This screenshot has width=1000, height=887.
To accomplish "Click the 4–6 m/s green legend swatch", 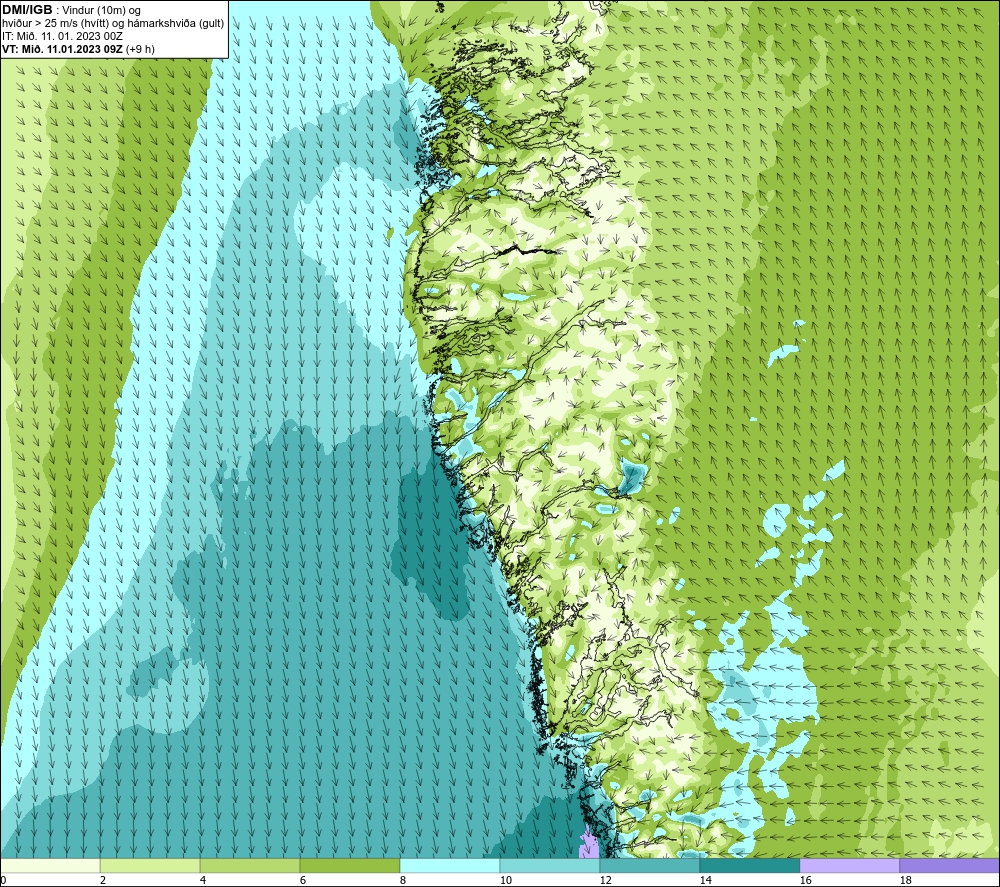I will tap(250, 865).
